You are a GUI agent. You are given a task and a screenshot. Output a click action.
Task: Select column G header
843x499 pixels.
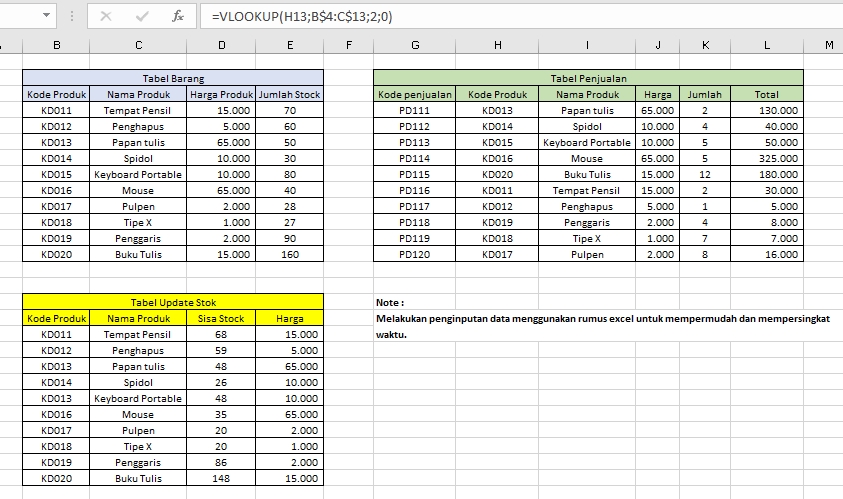pos(415,45)
